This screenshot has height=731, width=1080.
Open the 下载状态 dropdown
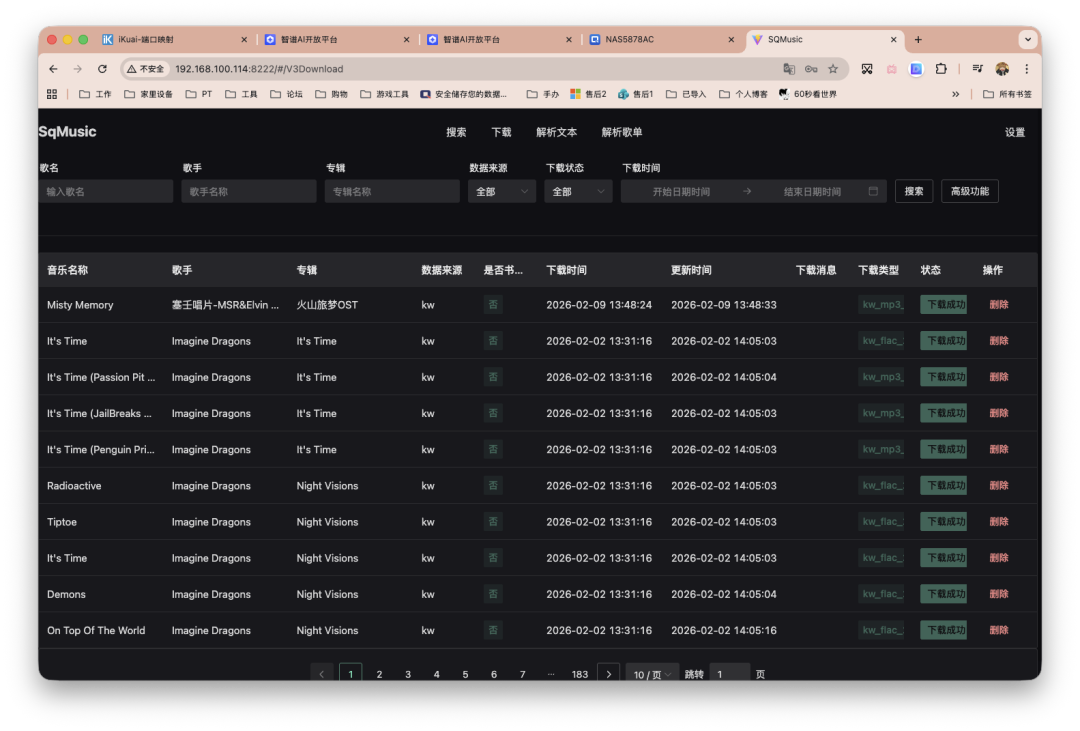(x=578, y=190)
